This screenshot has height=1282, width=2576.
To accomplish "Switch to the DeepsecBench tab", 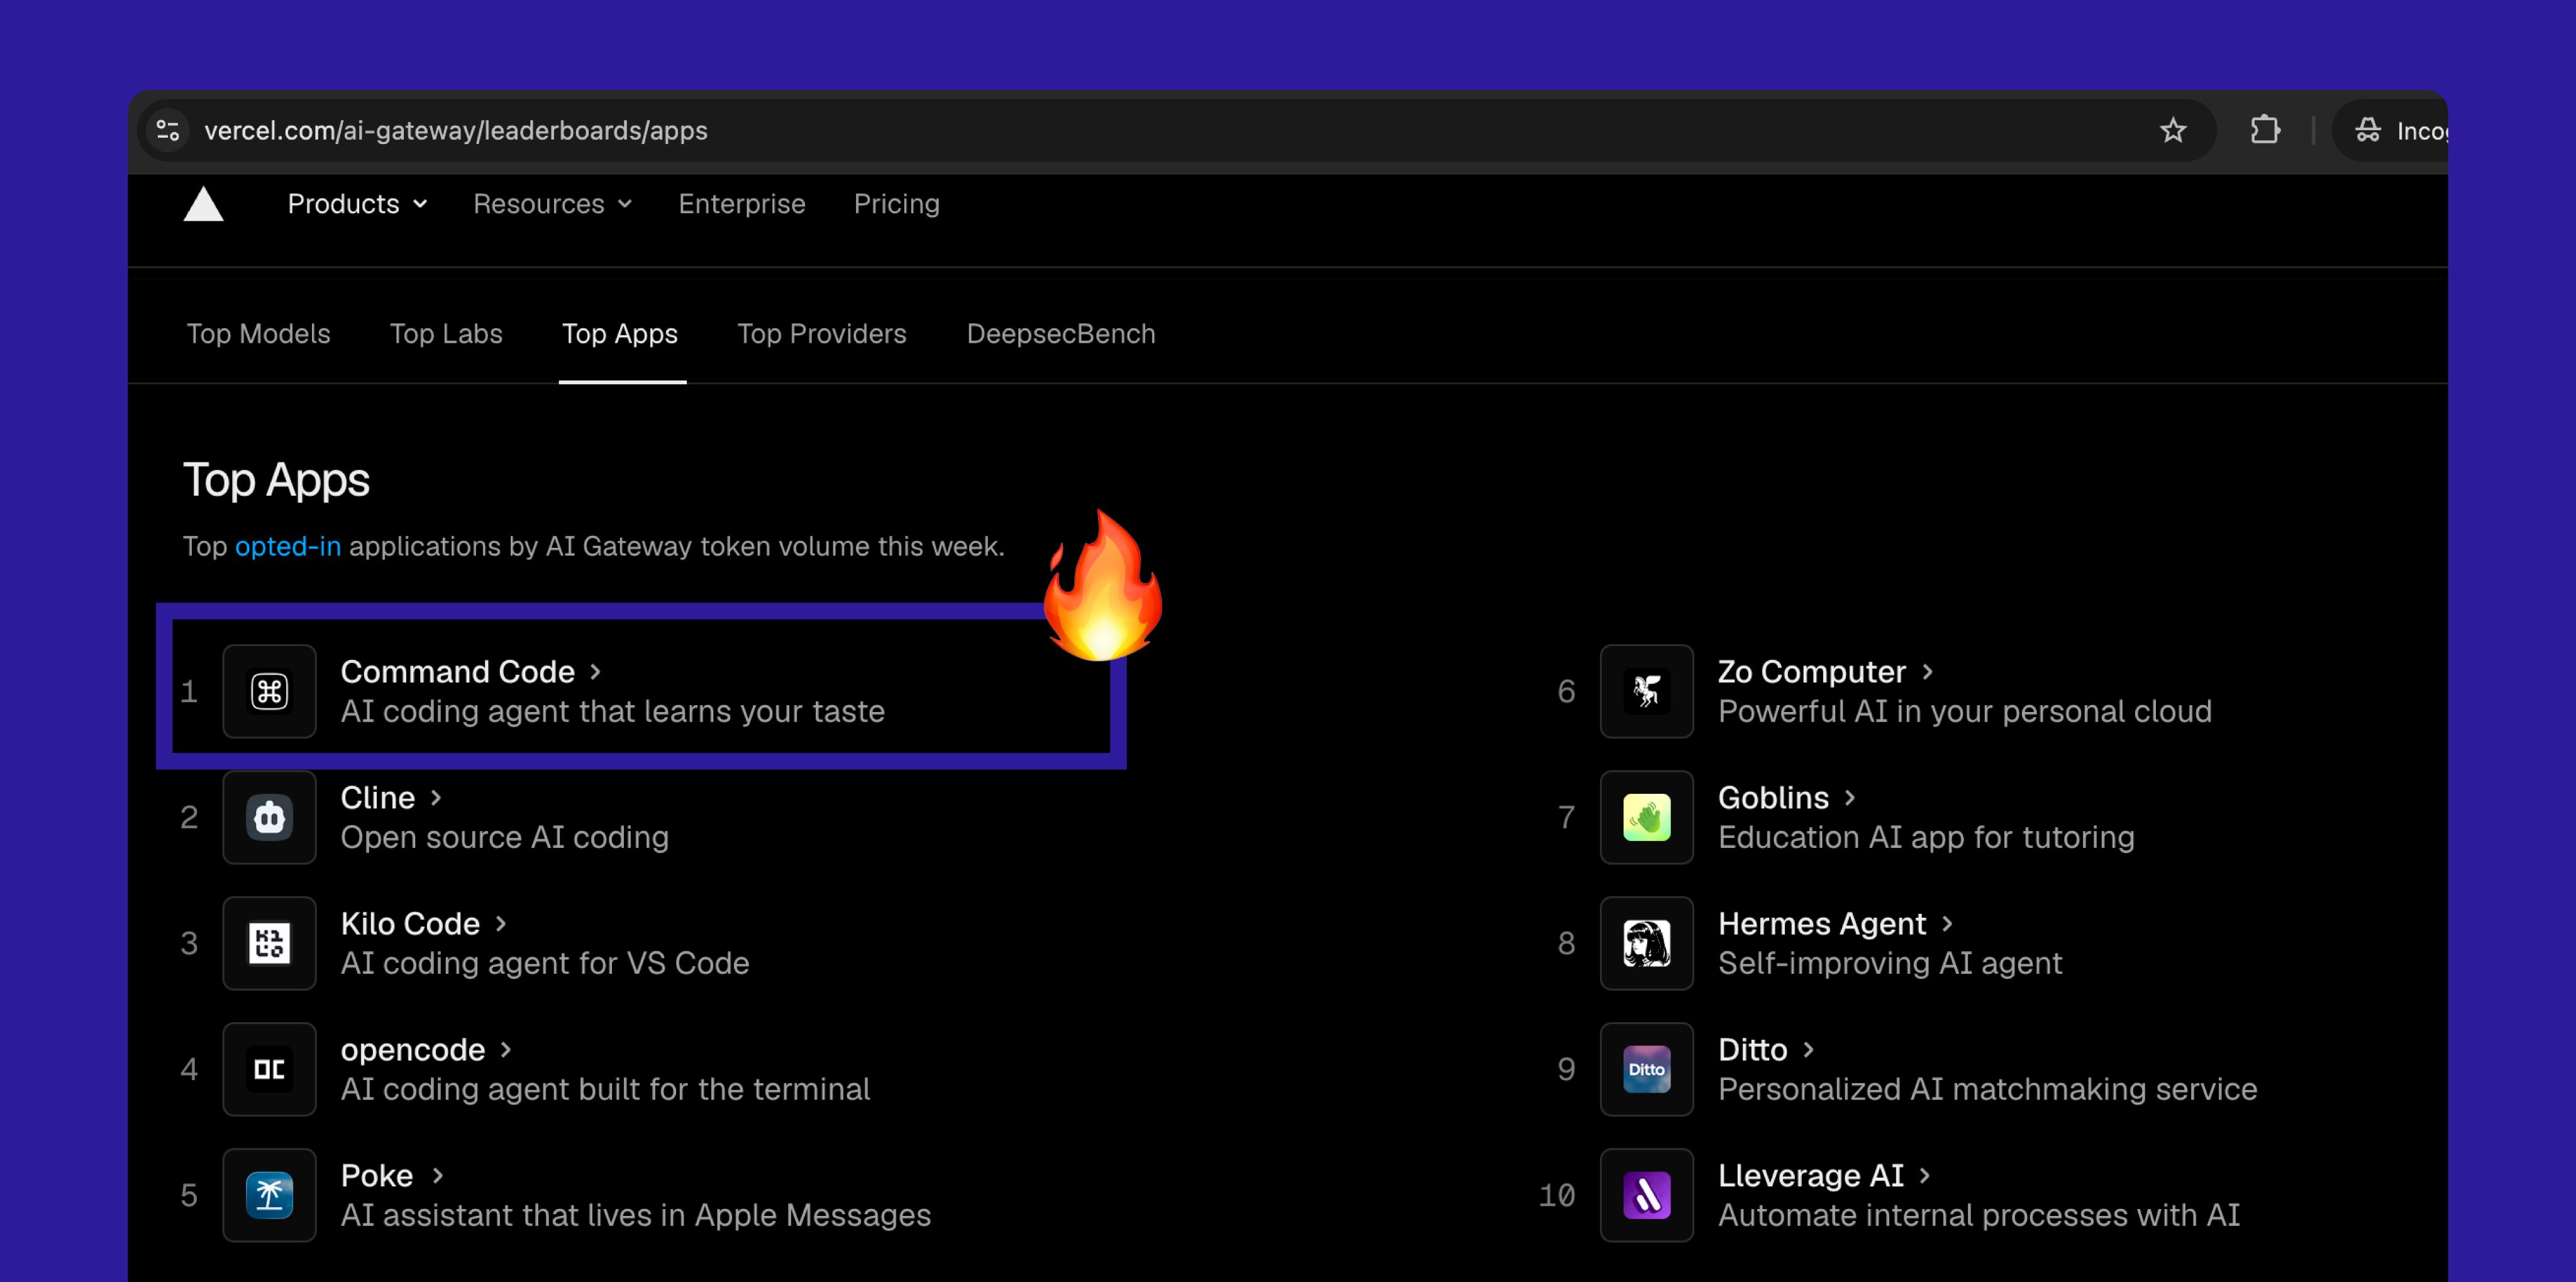I will click(x=1061, y=334).
